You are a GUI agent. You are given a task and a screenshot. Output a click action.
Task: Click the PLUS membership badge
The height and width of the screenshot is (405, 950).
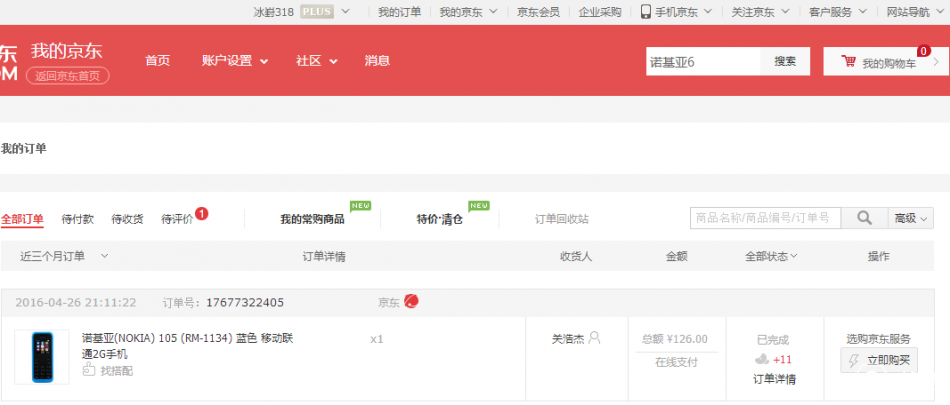pos(316,12)
